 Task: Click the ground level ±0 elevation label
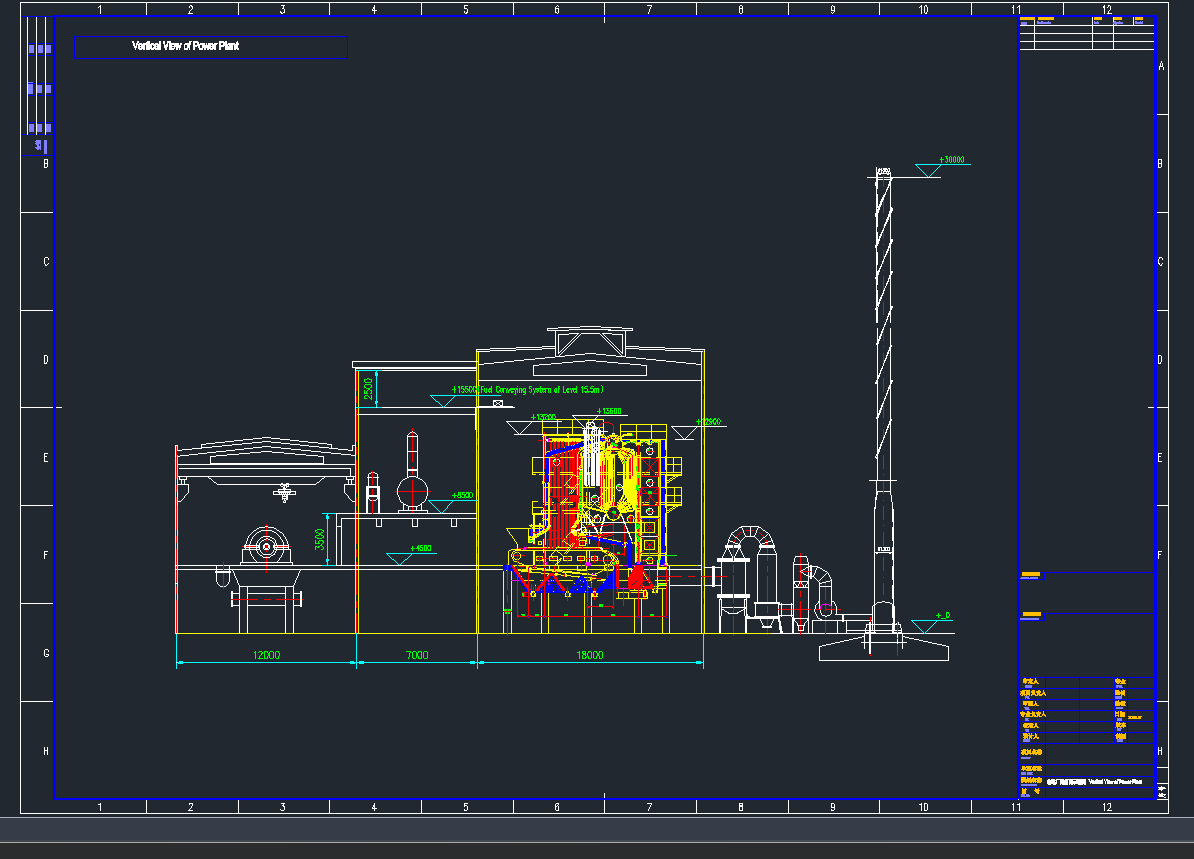coord(943,616)
